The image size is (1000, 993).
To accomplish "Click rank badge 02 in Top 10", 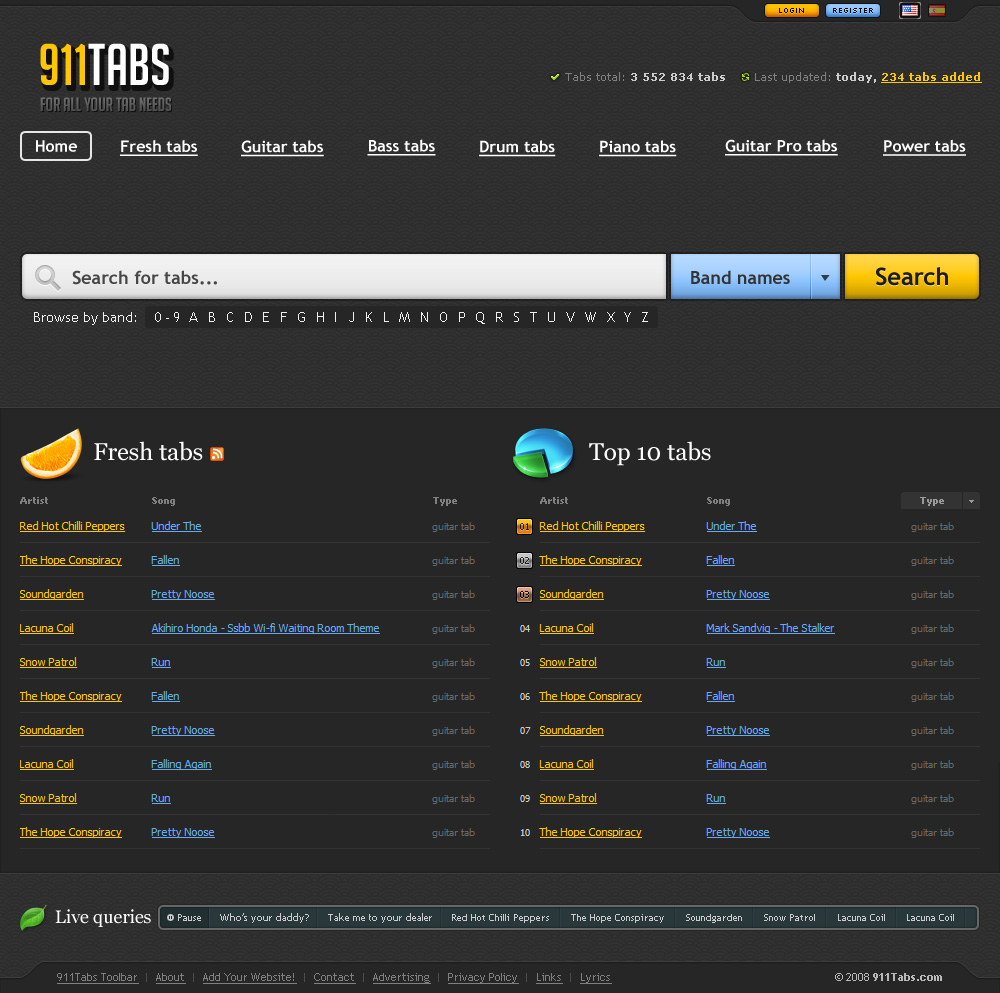I will 524,561.
